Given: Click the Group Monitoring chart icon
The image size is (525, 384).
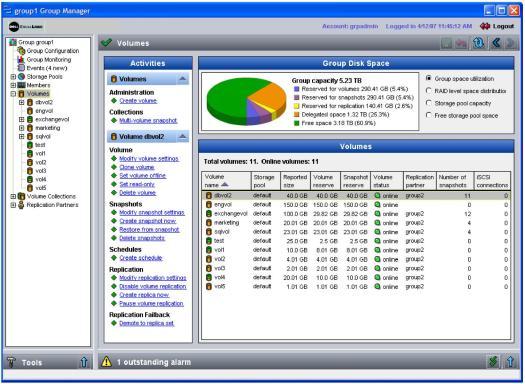Looking at the screenshot, I should pyautogui.click(x=21, y=59).
